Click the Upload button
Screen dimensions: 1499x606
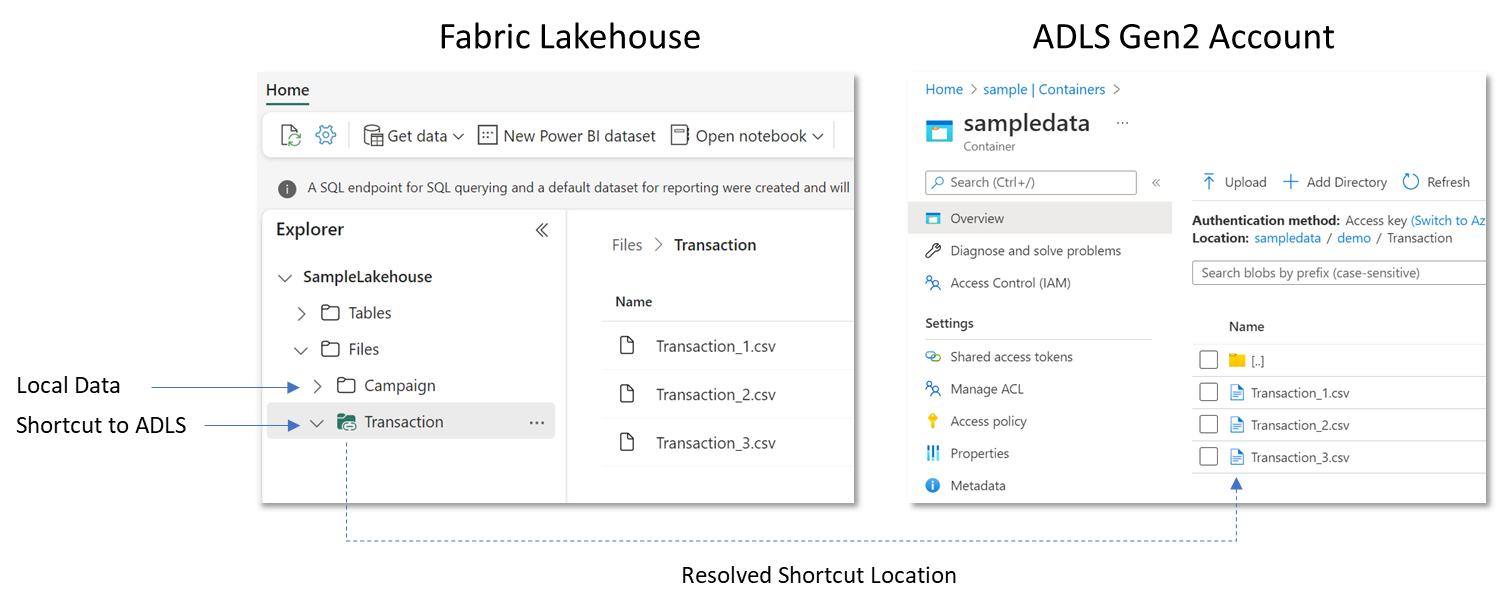(1234, 182)
